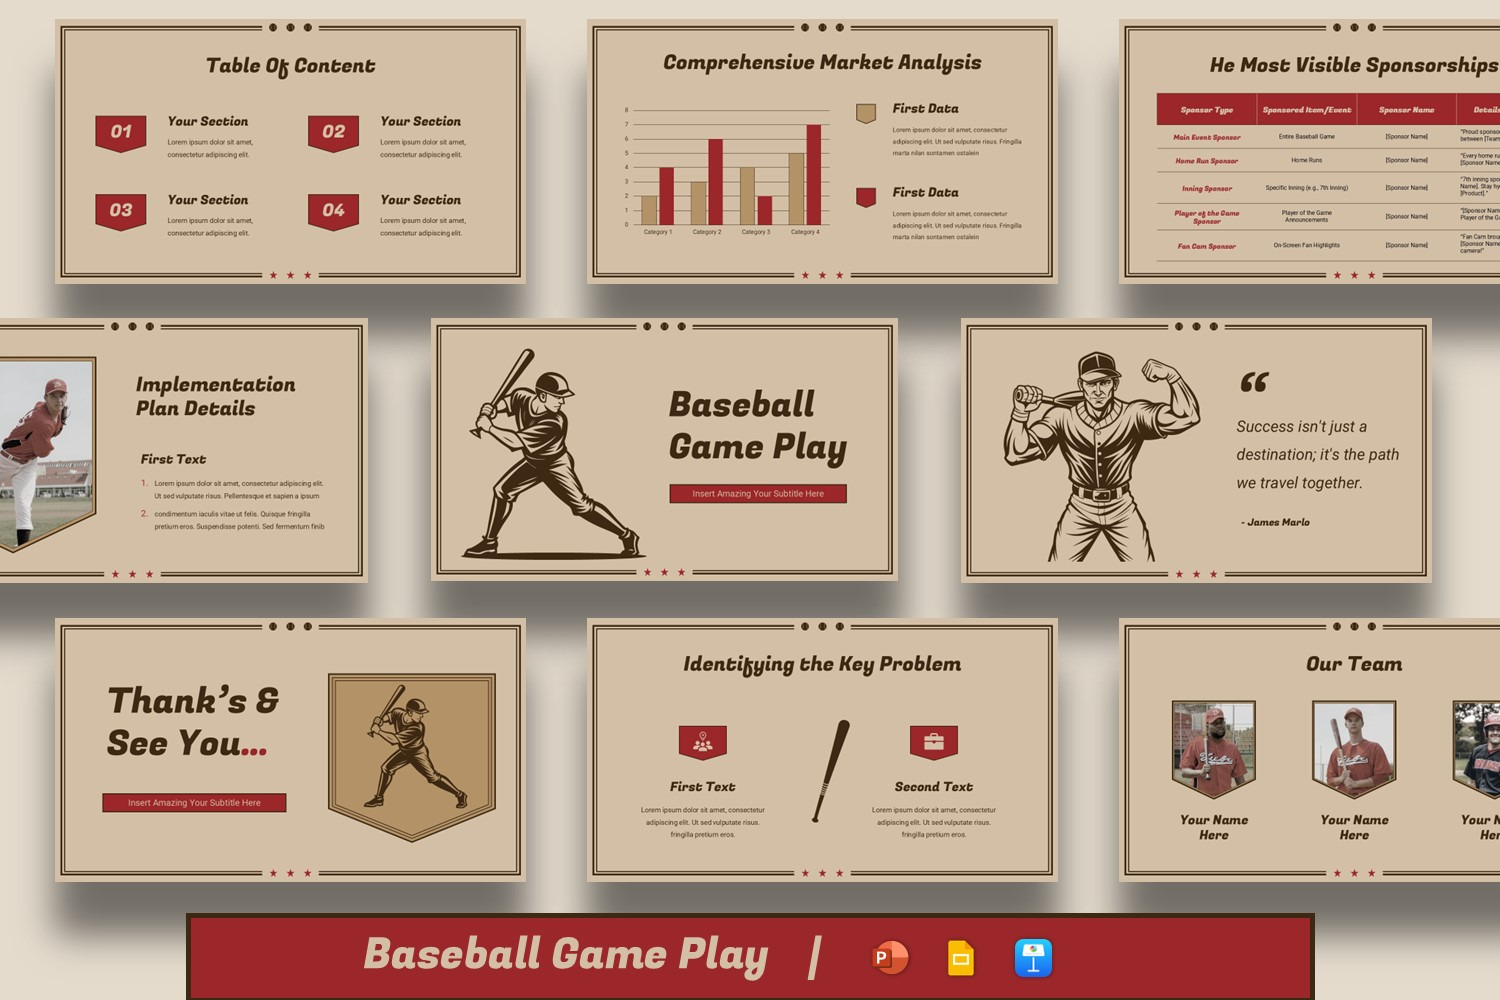The height and width of the screenshot is (1000, 1500).
Task: Select the Sponsor Type table header
Action: pos(1206,110)
